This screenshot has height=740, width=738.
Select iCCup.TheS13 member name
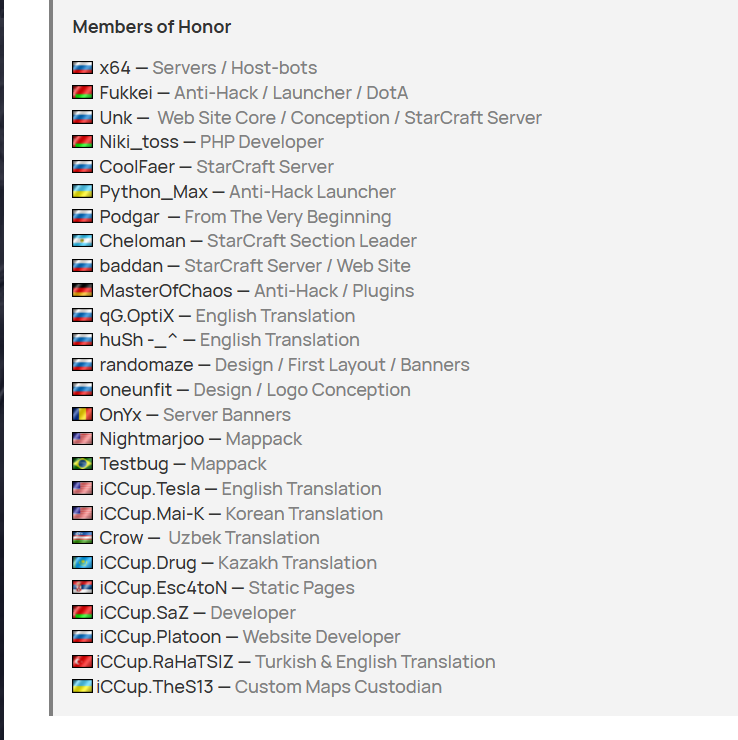click(x=155, y=687)
